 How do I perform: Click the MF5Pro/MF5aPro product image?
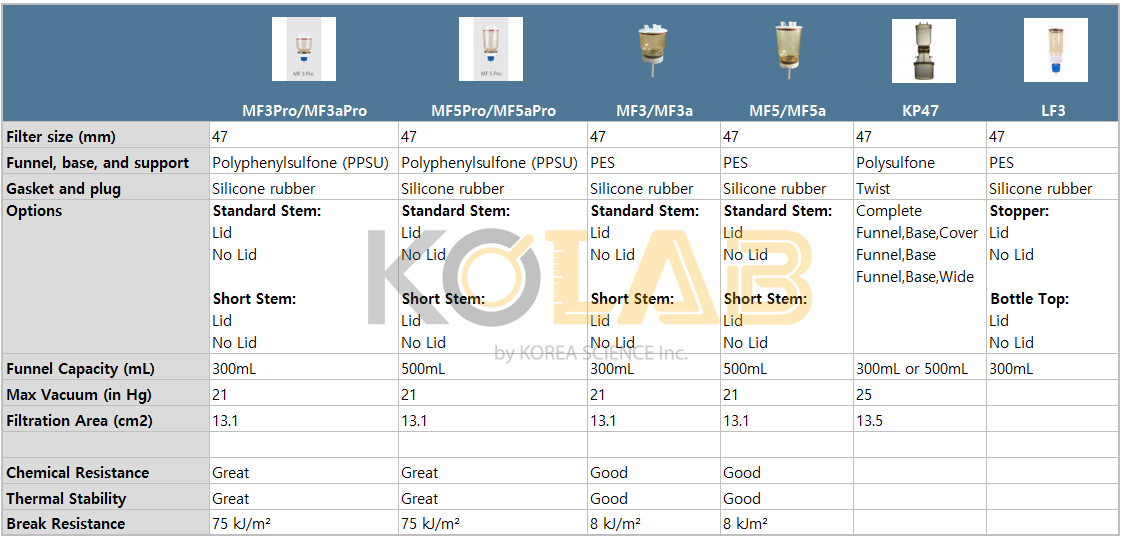(490, 49)
